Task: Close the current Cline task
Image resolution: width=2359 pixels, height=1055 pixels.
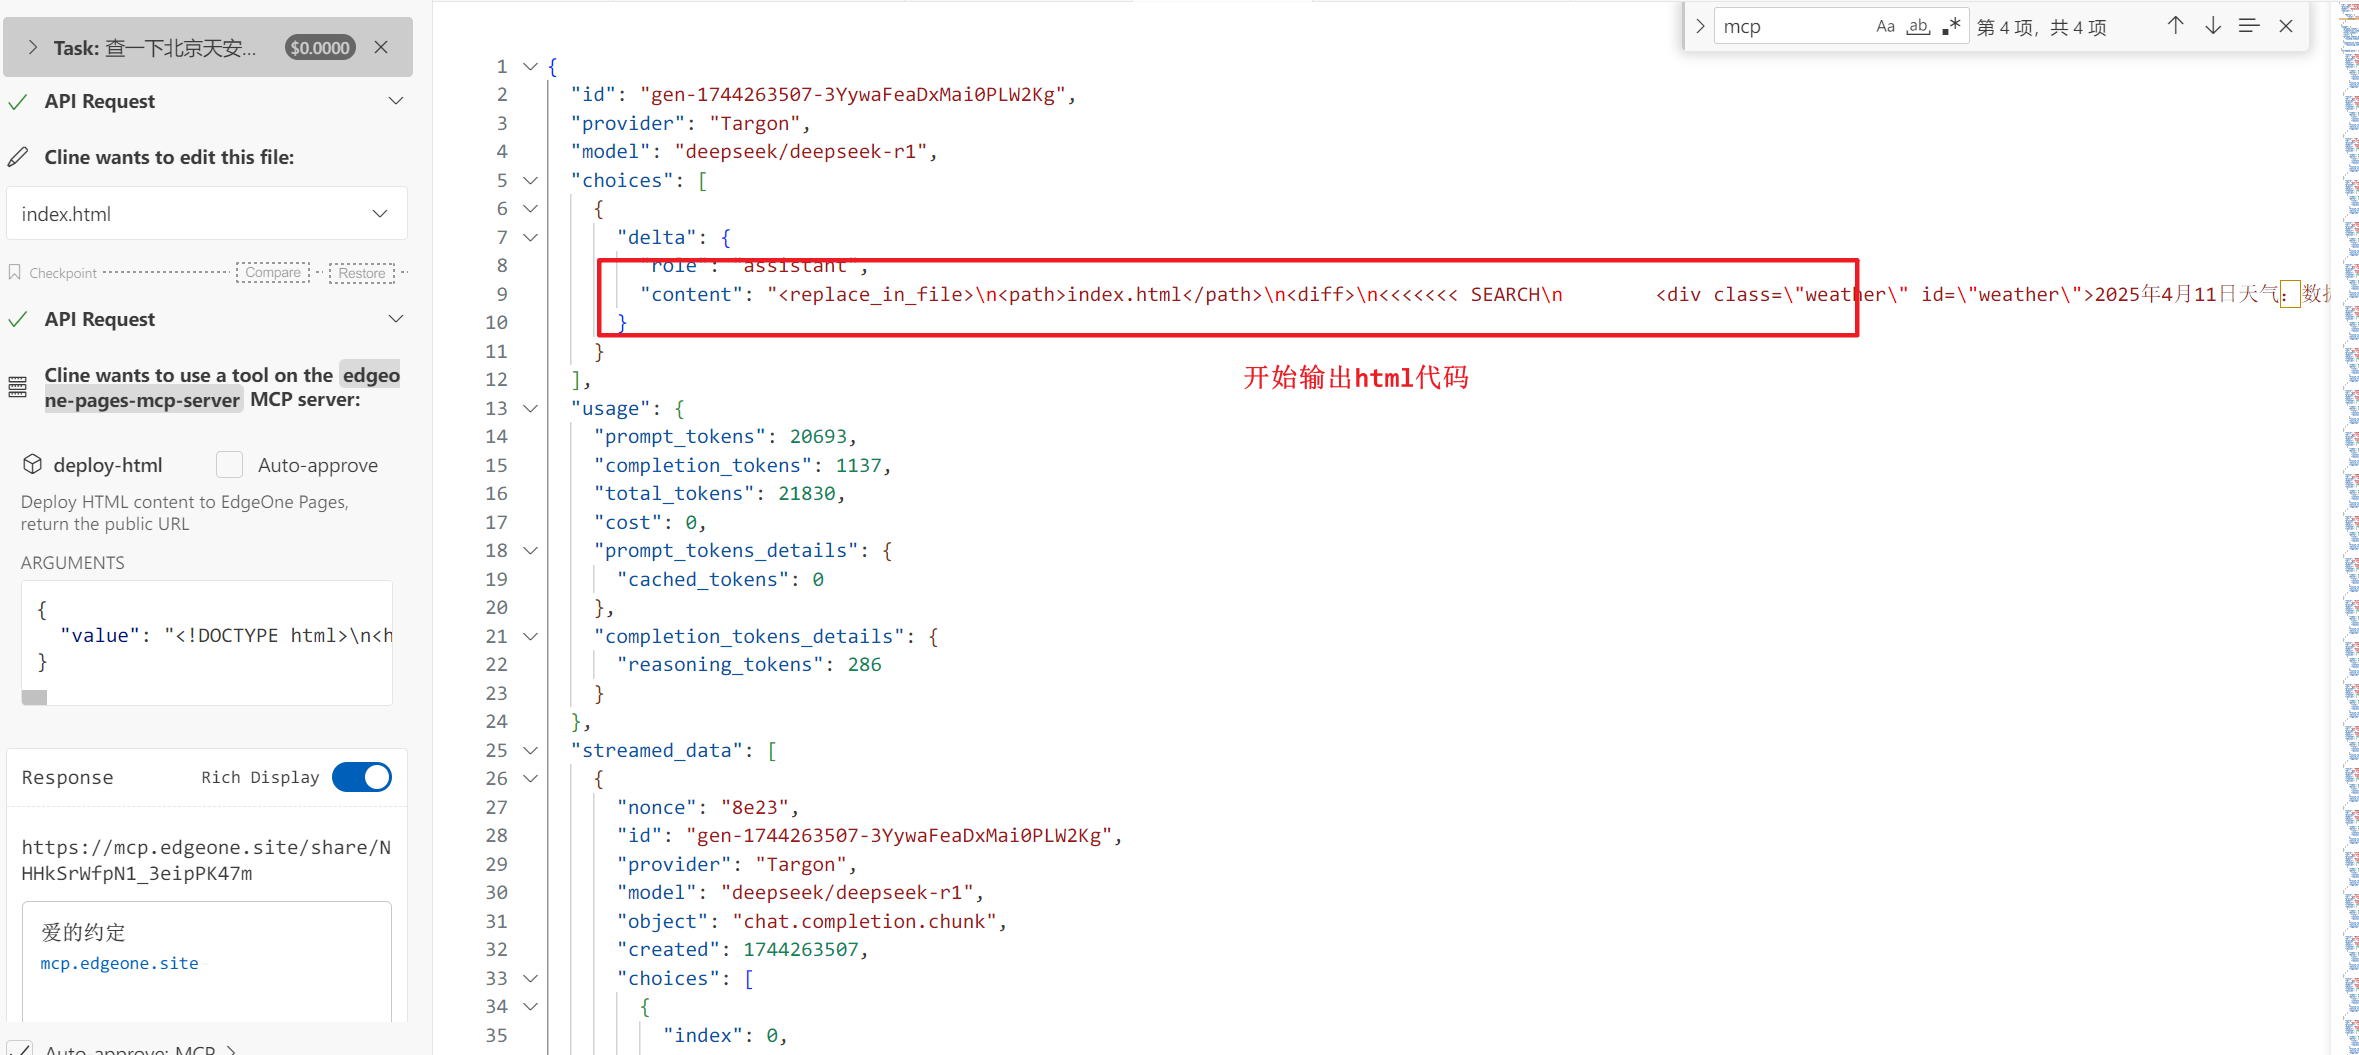Action: [381, 47]
